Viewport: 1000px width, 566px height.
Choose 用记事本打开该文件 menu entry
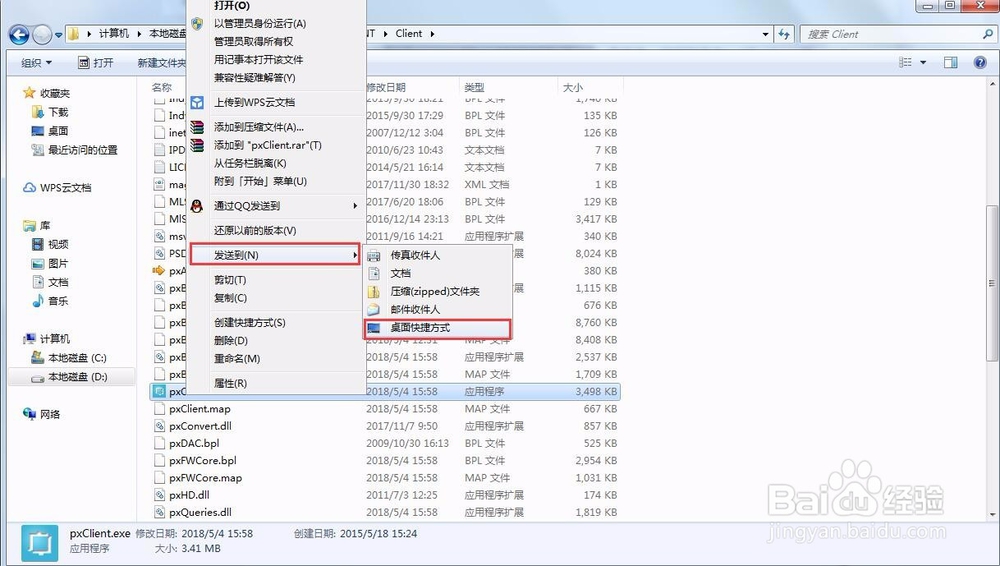(277, 59)
